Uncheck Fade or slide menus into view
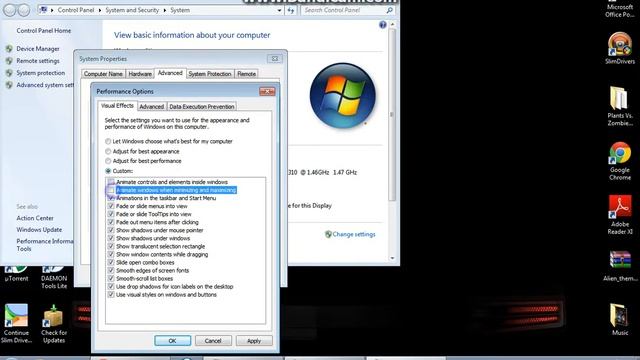This screenshot has height=360, width=640. click(x=111, y=206)
